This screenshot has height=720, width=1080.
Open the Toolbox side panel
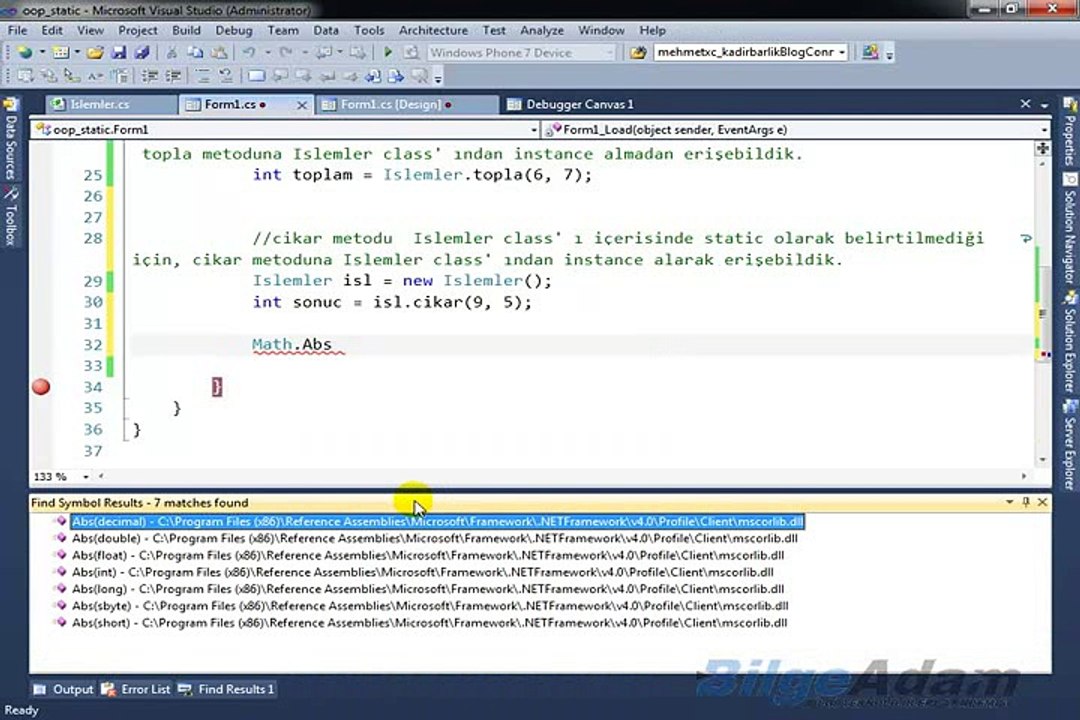[10, 216]
